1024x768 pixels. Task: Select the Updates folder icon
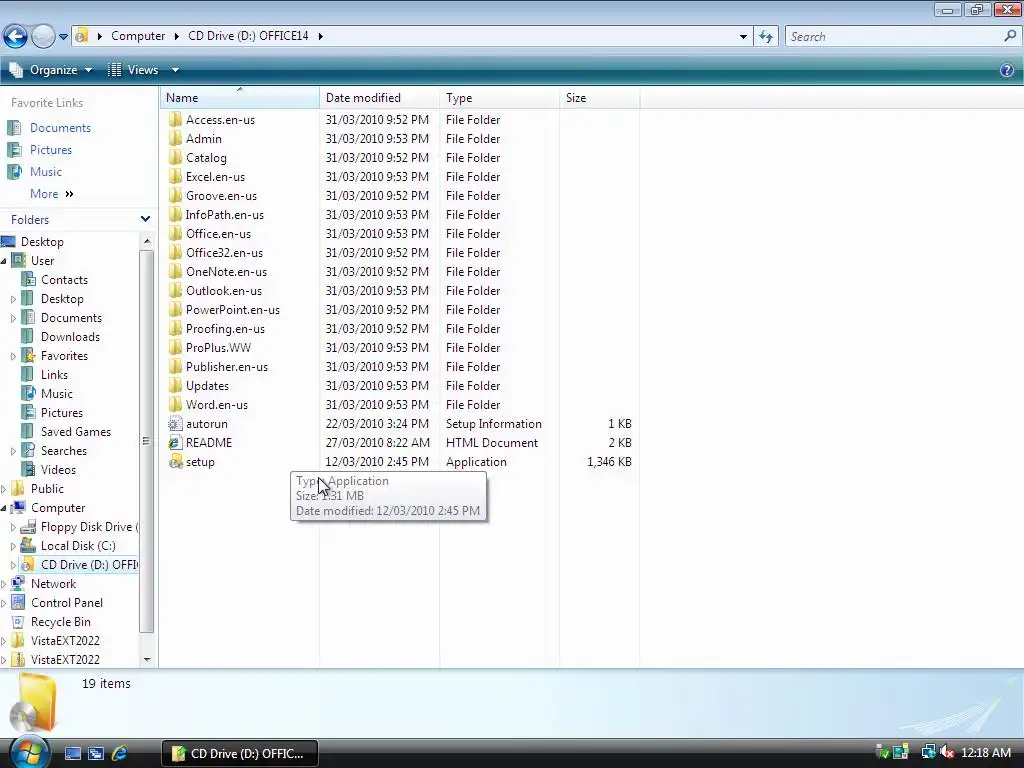coord(175,386)
